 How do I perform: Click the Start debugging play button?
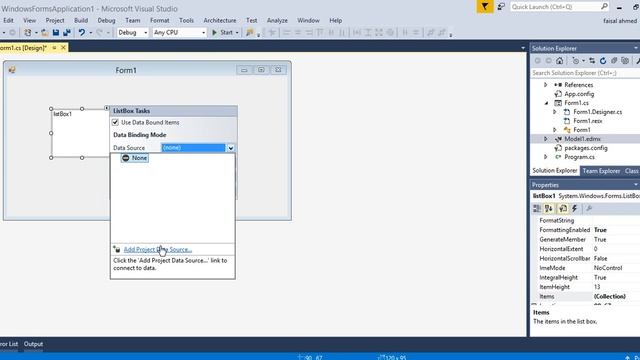(214, 32)
